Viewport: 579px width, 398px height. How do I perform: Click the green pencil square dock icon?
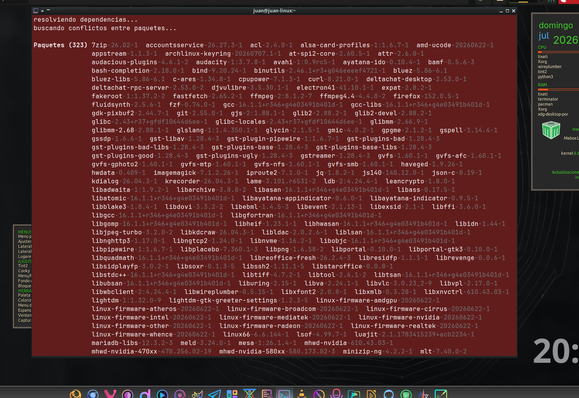tap(441, 394)
